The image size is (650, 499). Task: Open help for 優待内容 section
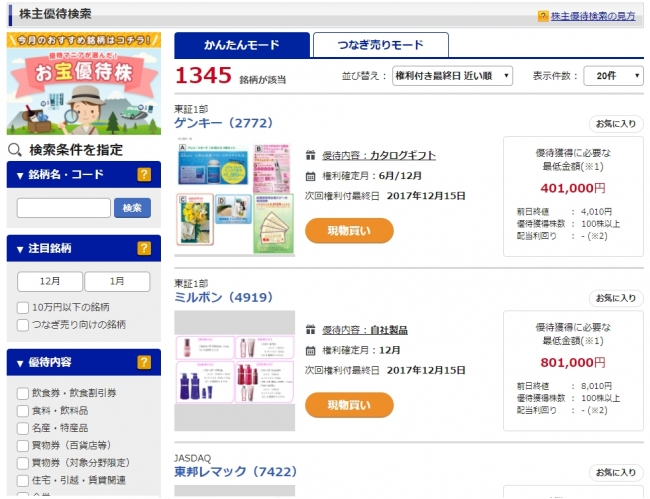144,362
